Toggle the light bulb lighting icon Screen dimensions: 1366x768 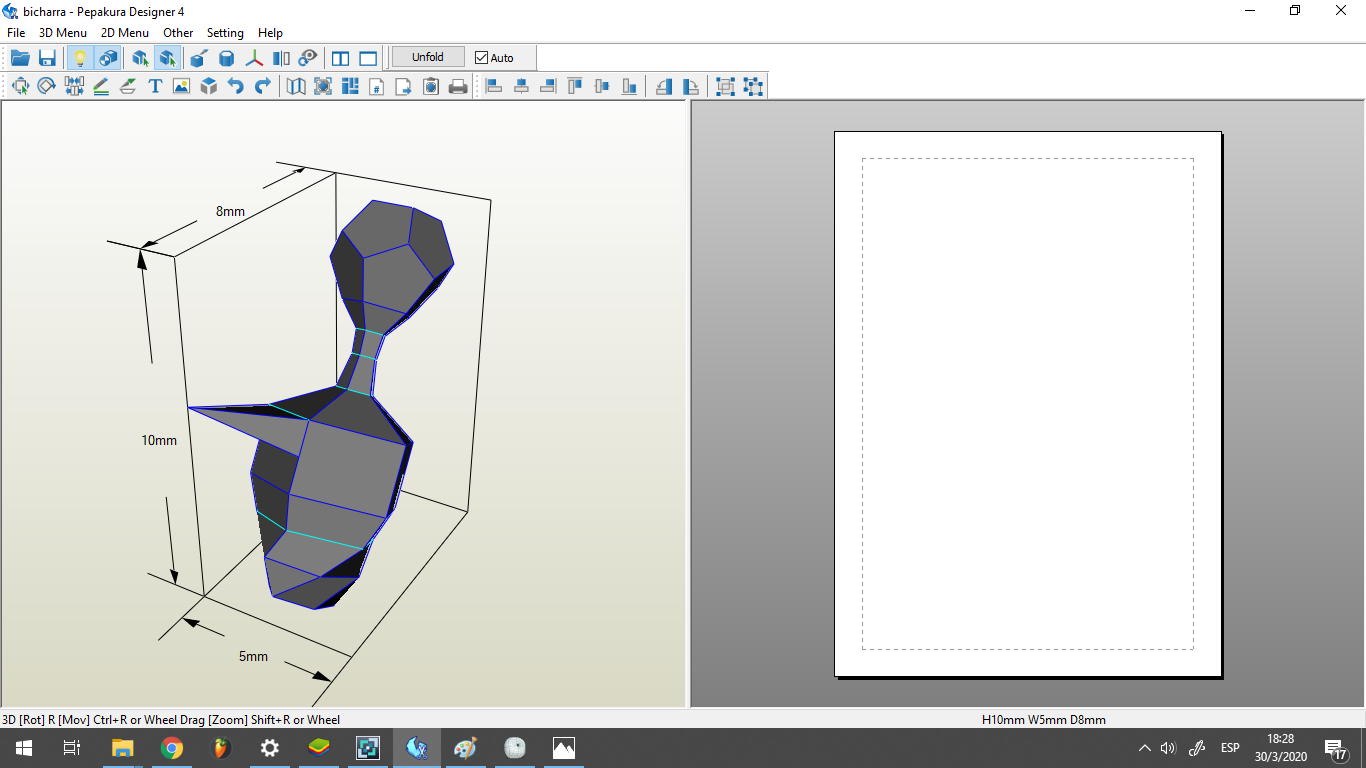(80, 58)
